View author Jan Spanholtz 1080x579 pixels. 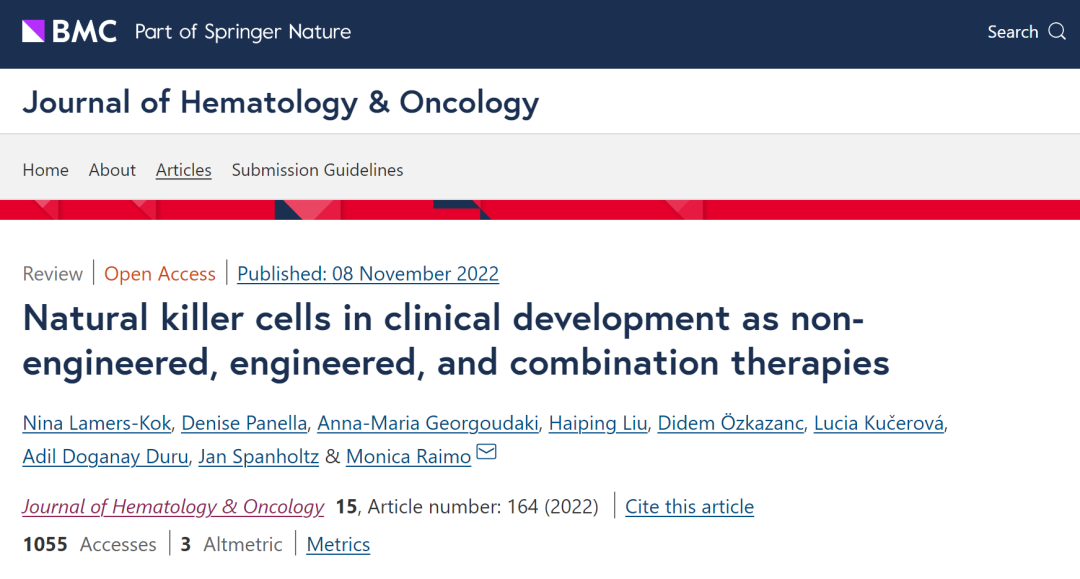click(258, 456)
